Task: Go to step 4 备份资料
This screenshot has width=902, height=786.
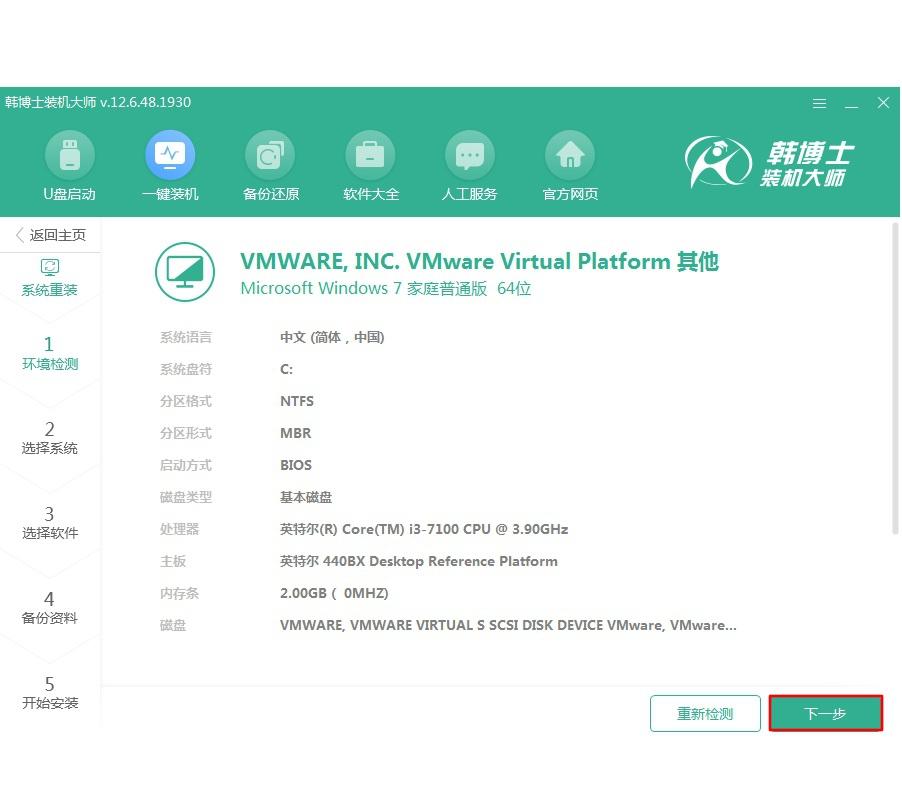Action: pyautogui.click(x=50, y=608)
